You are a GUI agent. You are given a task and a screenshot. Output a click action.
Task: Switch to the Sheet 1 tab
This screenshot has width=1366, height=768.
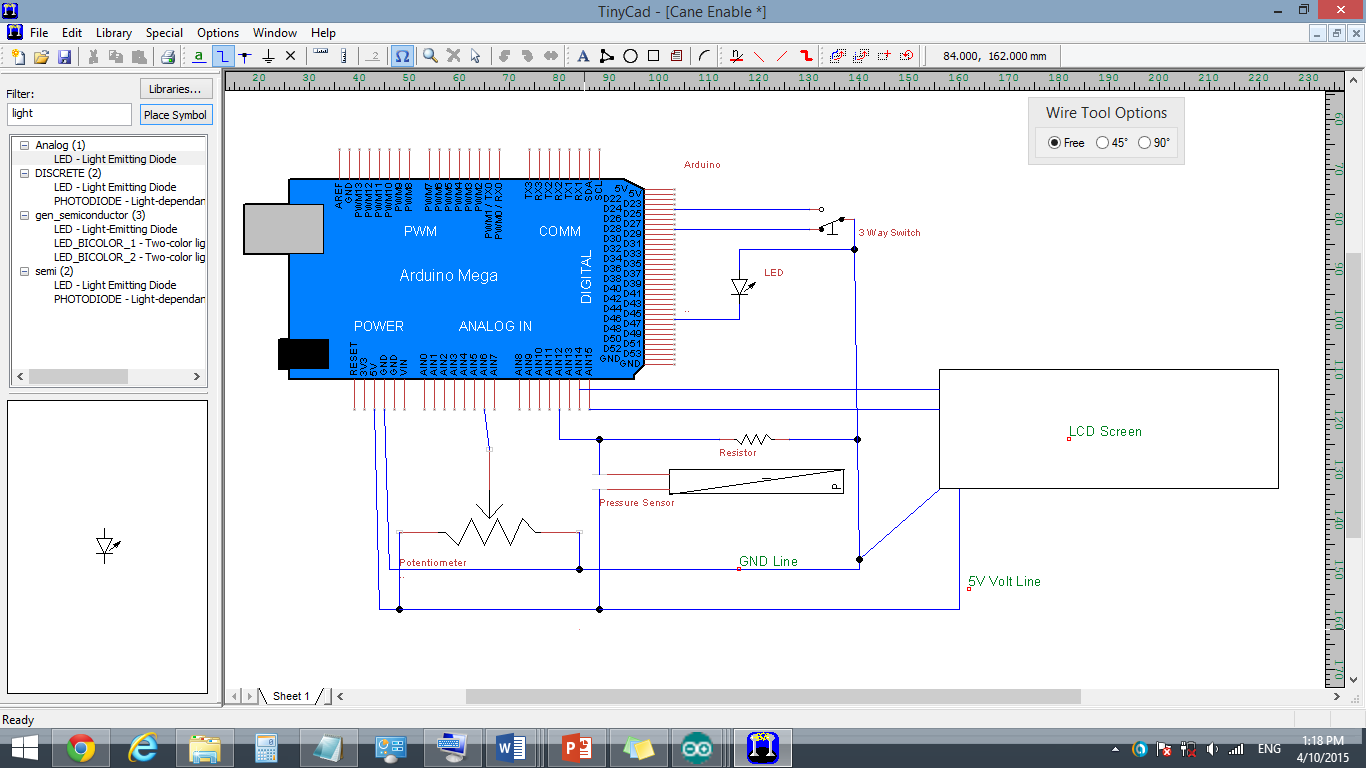click(290, 695)
